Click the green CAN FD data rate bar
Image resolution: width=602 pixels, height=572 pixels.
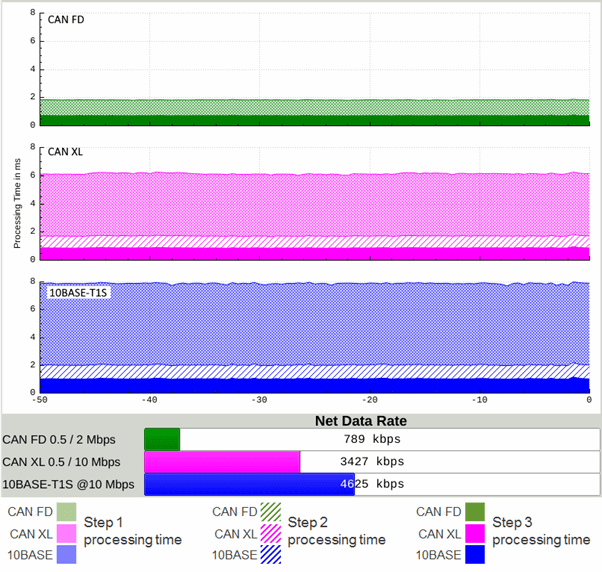[162, 439]
